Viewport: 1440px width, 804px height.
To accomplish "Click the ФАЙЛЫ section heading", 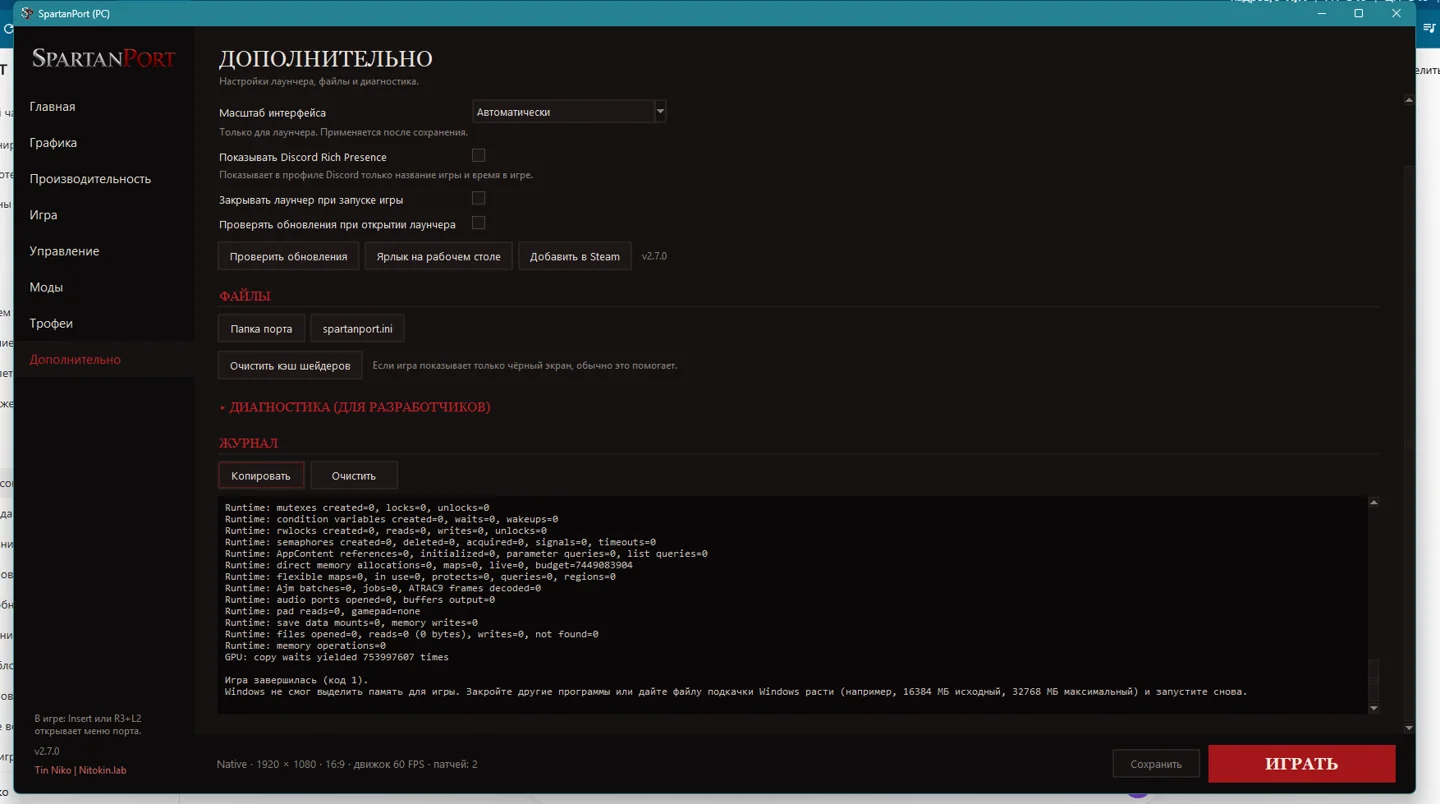I will (x=245, y=296).
